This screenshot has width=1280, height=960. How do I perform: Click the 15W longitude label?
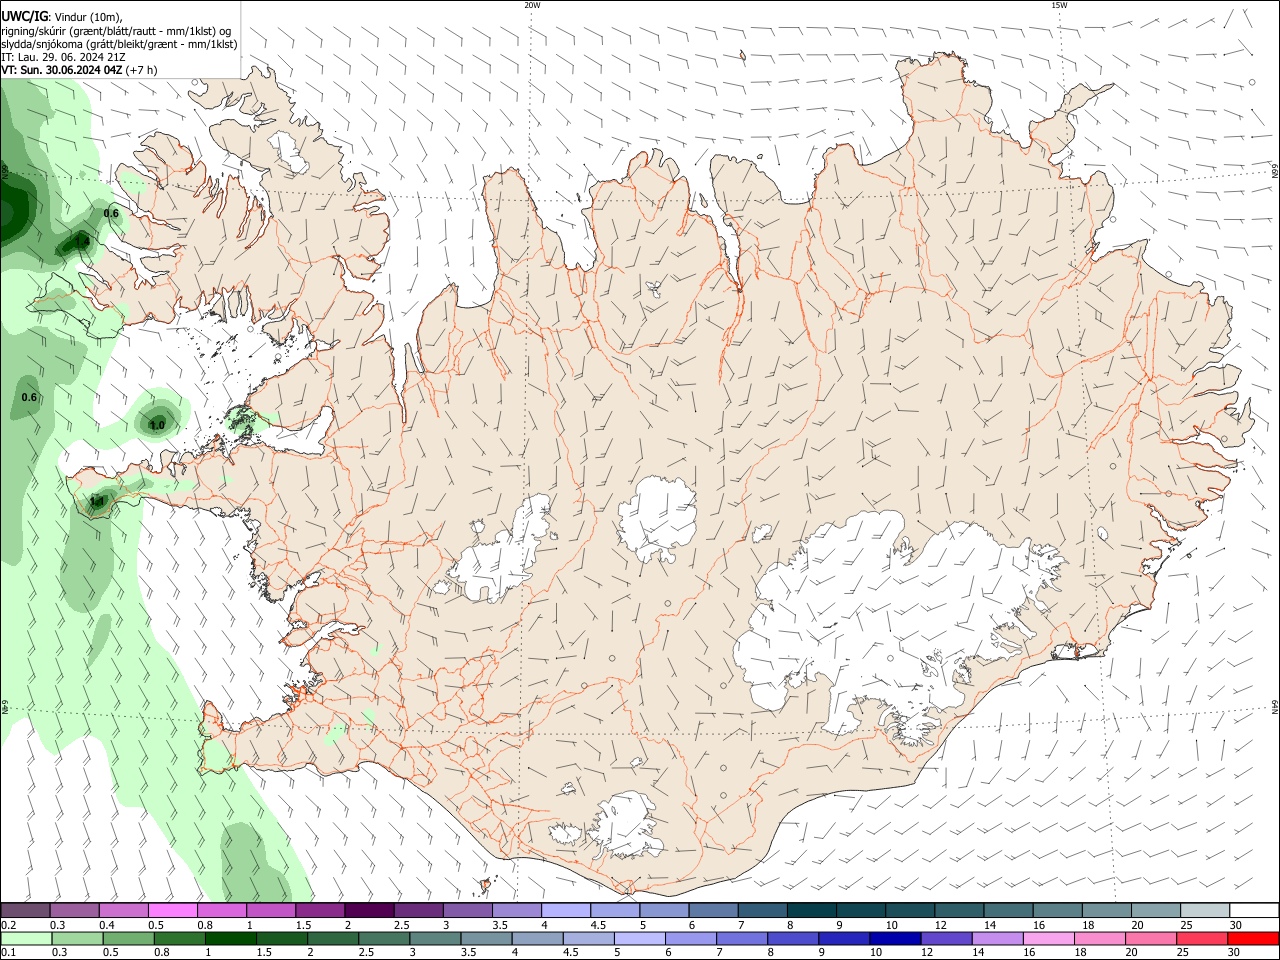coord(1059,5)
